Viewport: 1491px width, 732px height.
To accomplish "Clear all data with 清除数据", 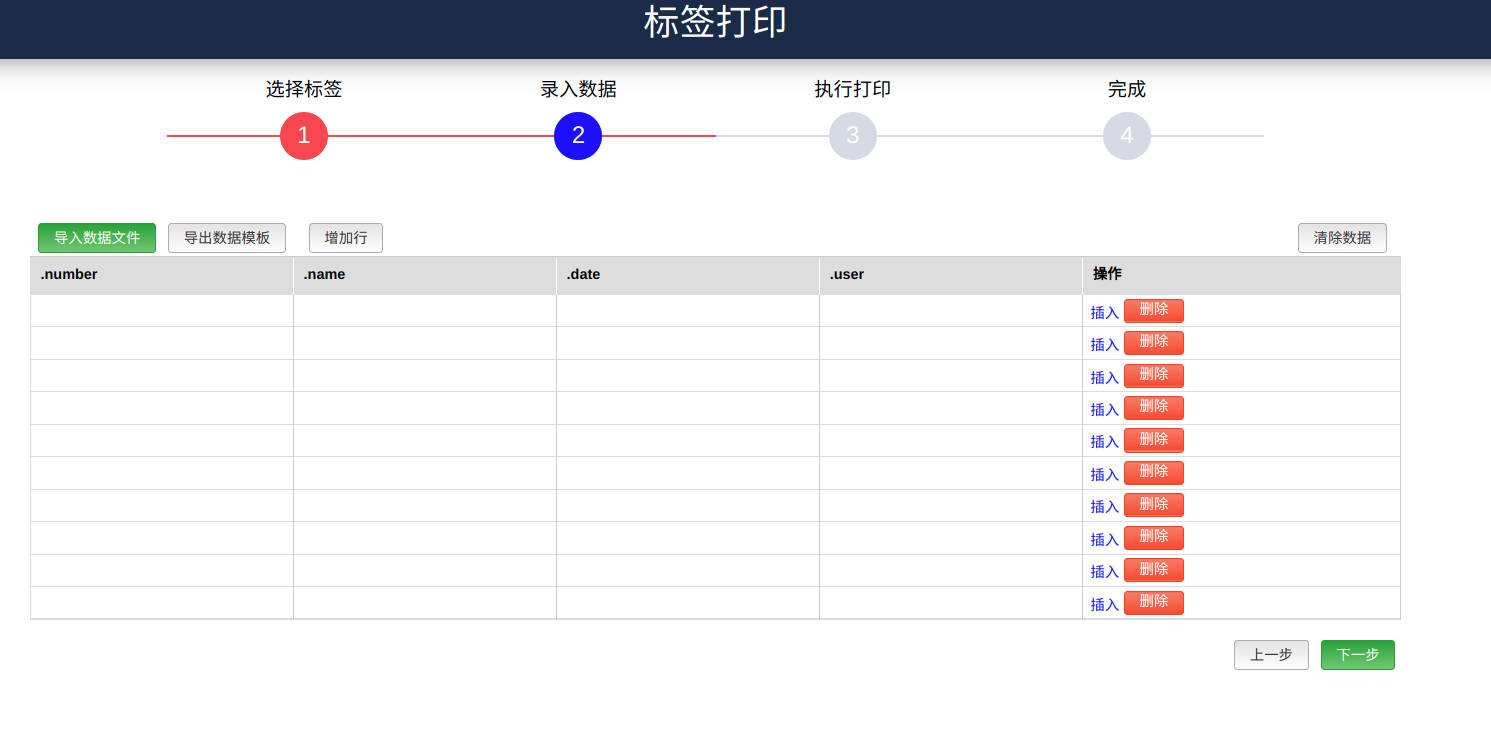I will click(x=1342, y=238).
